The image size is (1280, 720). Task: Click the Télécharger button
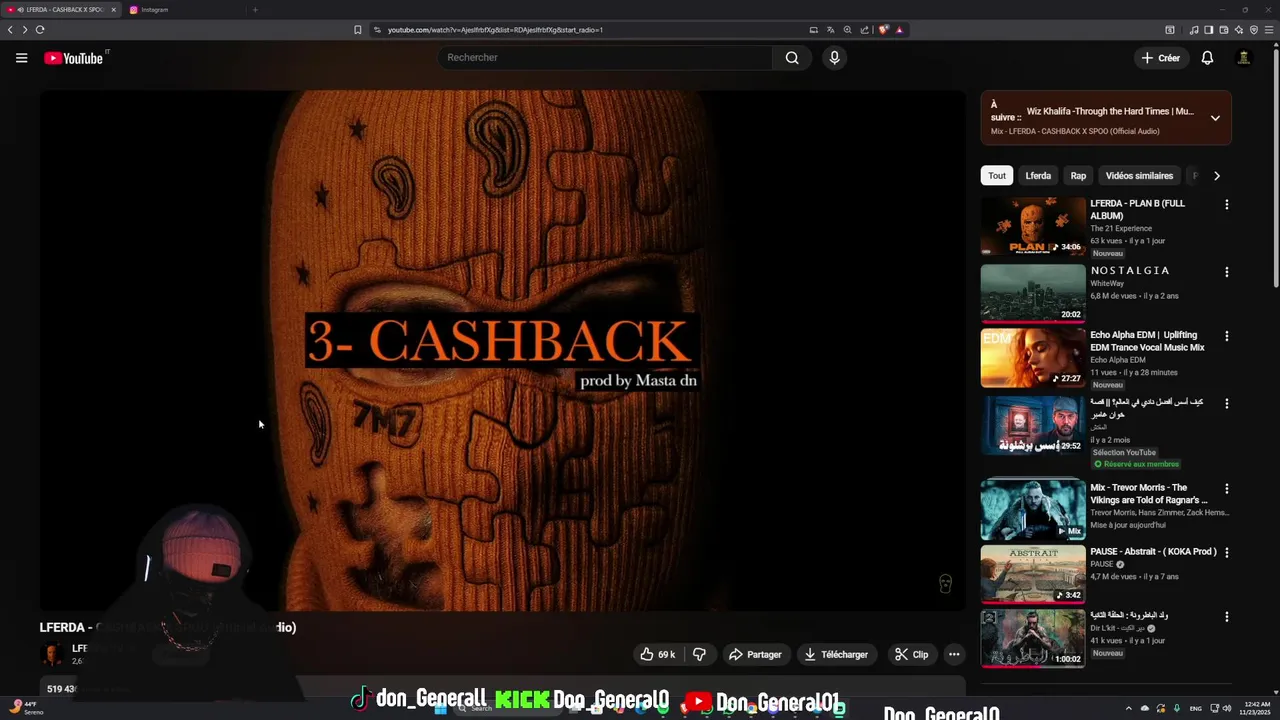coord(836,654)
